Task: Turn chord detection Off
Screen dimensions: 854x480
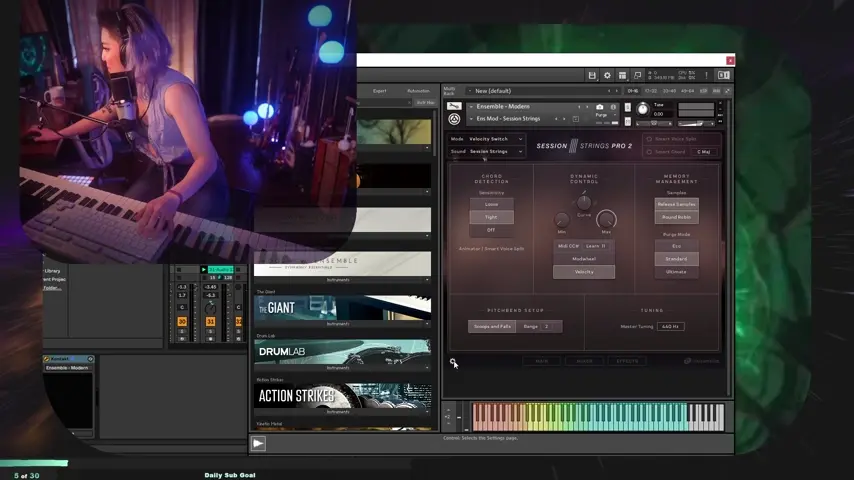Action: 491,230
